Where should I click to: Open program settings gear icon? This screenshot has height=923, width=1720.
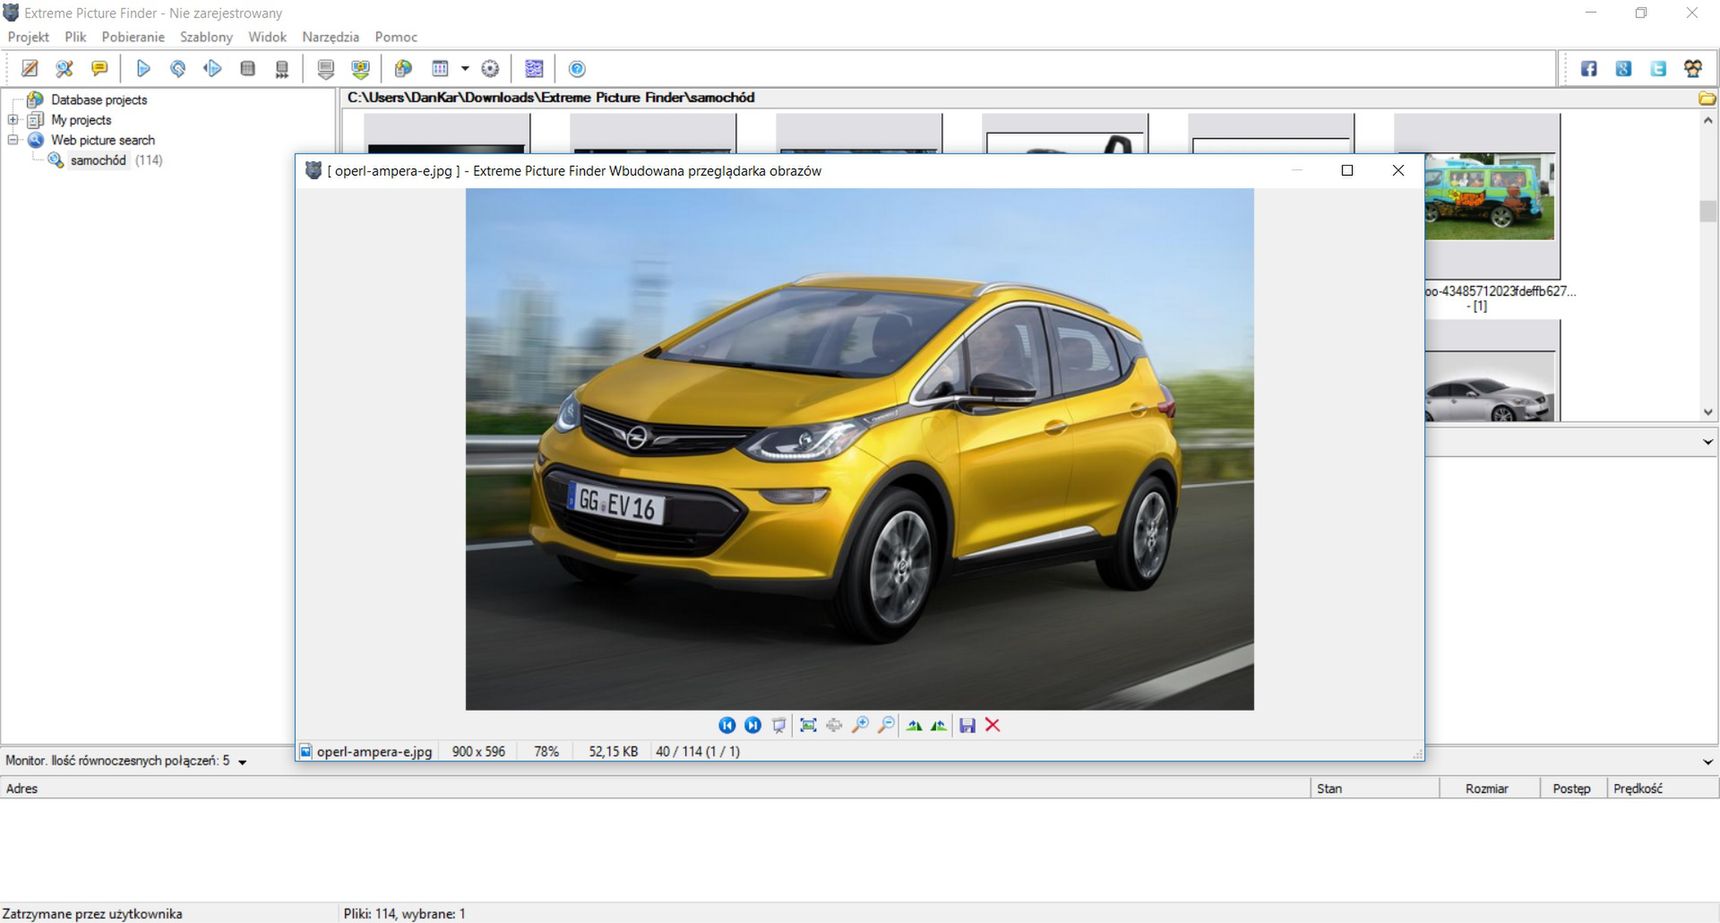tap(490, 69)
